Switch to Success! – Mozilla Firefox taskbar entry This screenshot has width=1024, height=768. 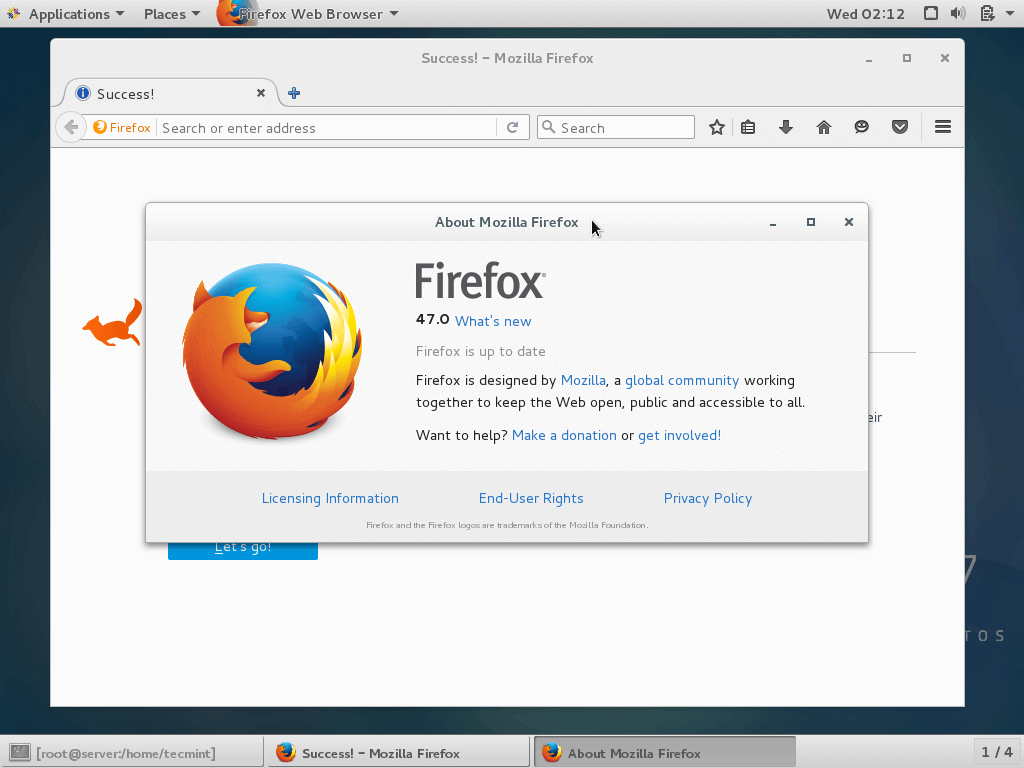398,752
